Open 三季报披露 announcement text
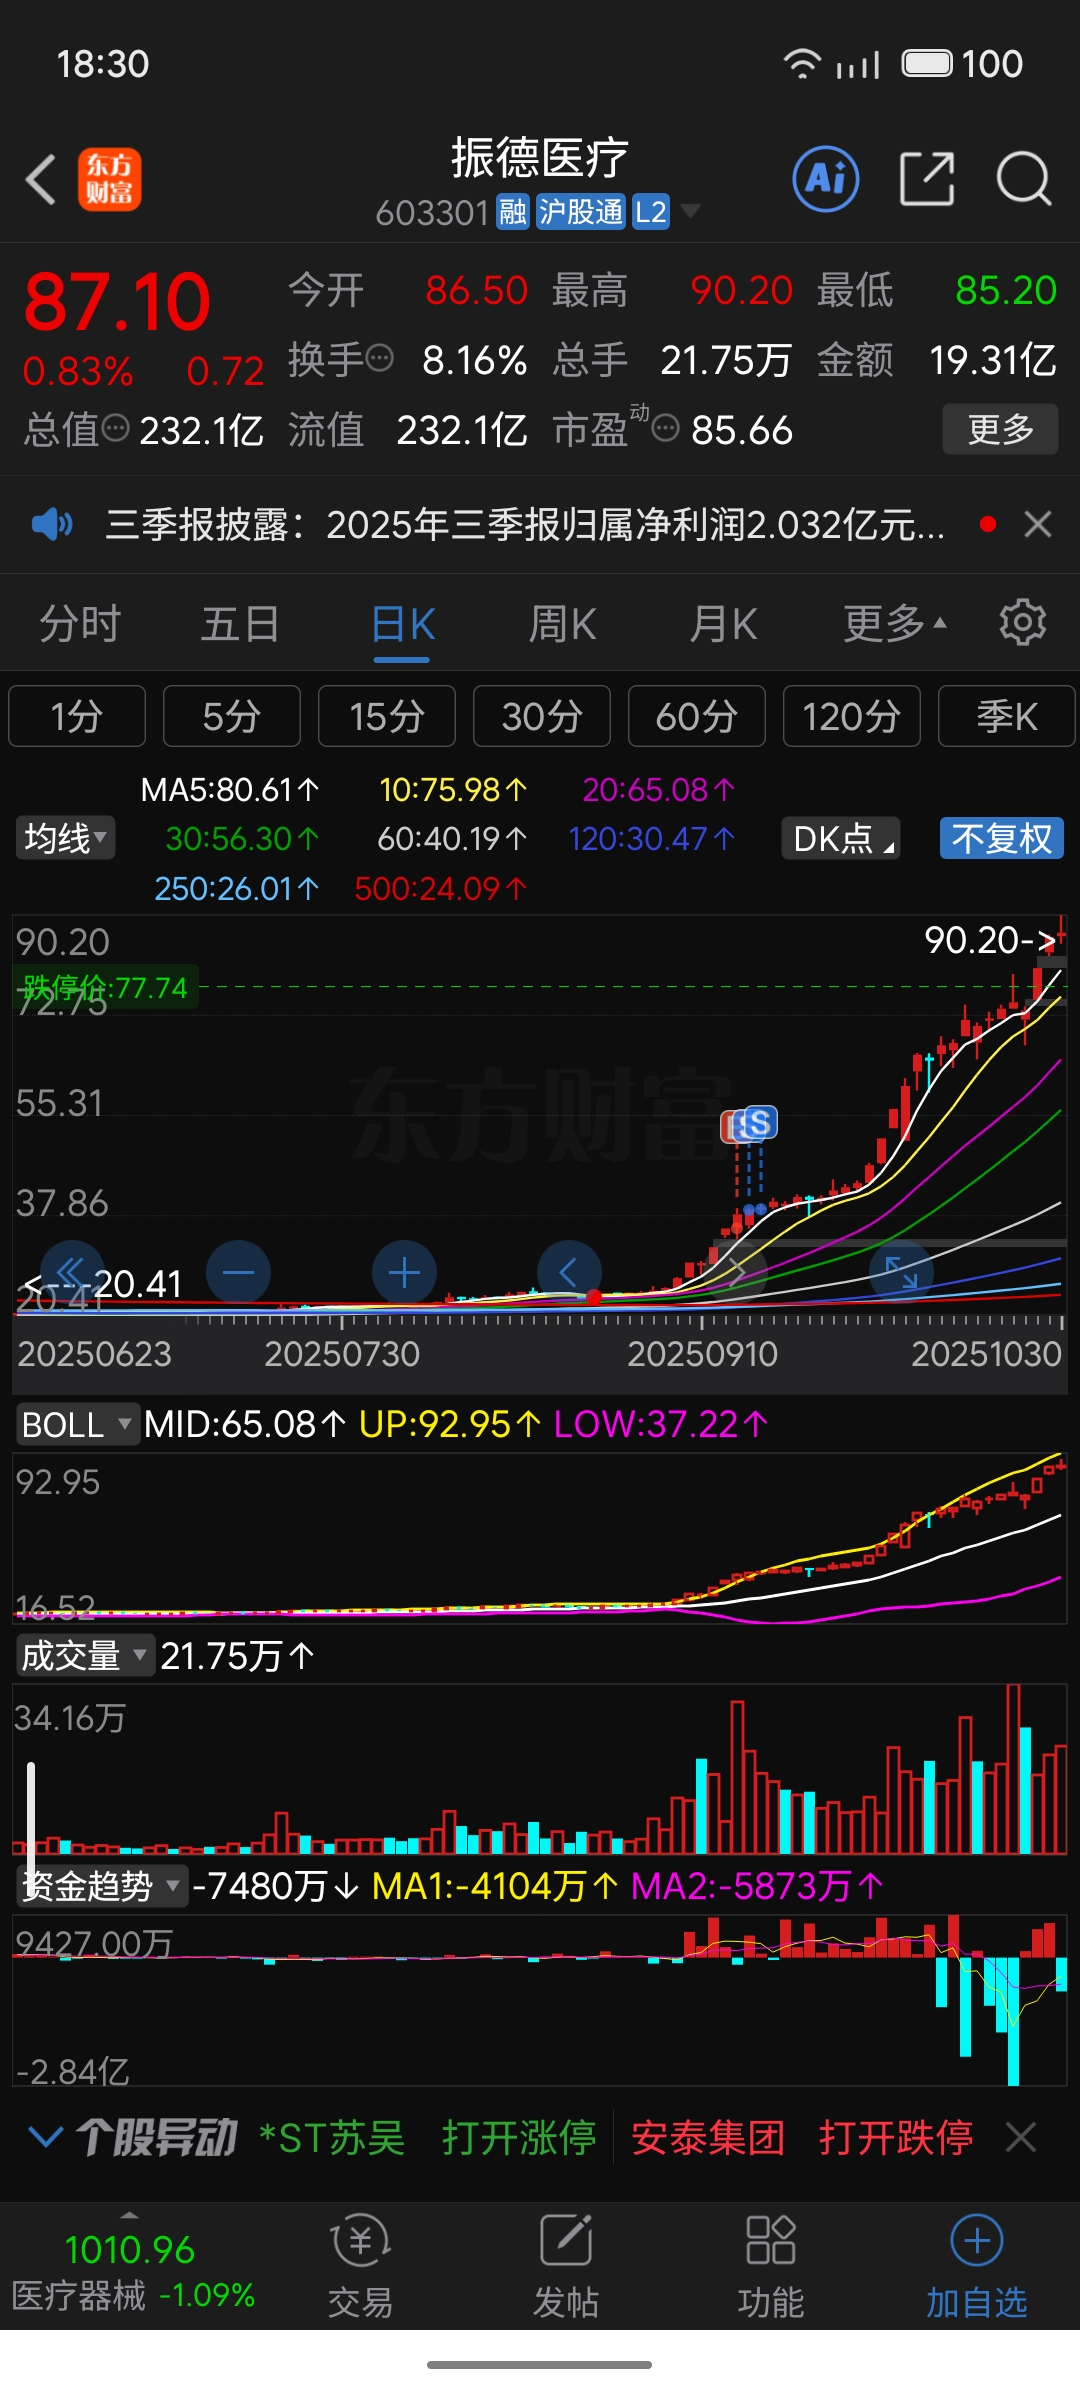 pos(526,524)
